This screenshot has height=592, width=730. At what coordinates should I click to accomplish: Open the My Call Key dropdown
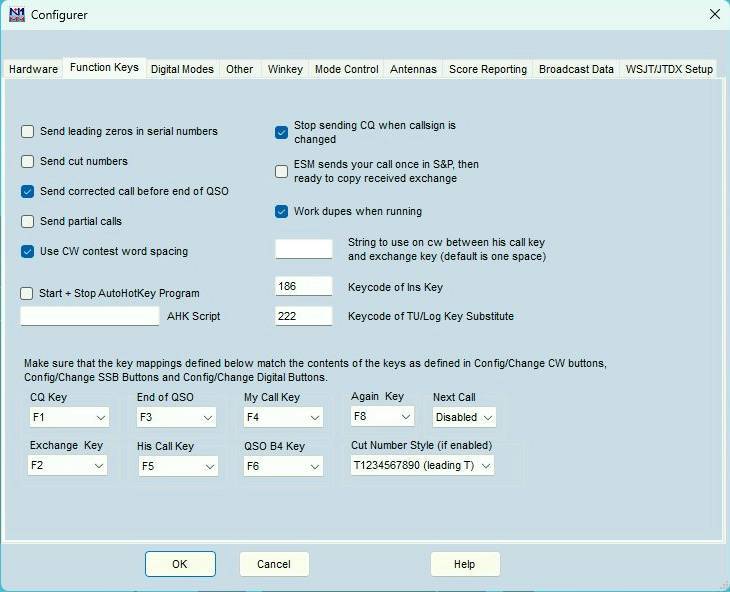[283, 417]
